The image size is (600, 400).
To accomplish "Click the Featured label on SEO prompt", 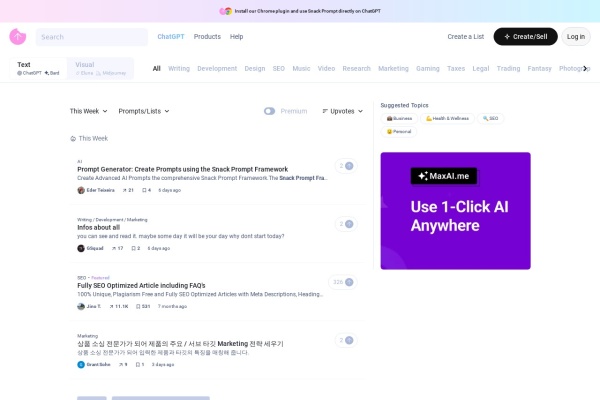I will [x=100, y=278].
